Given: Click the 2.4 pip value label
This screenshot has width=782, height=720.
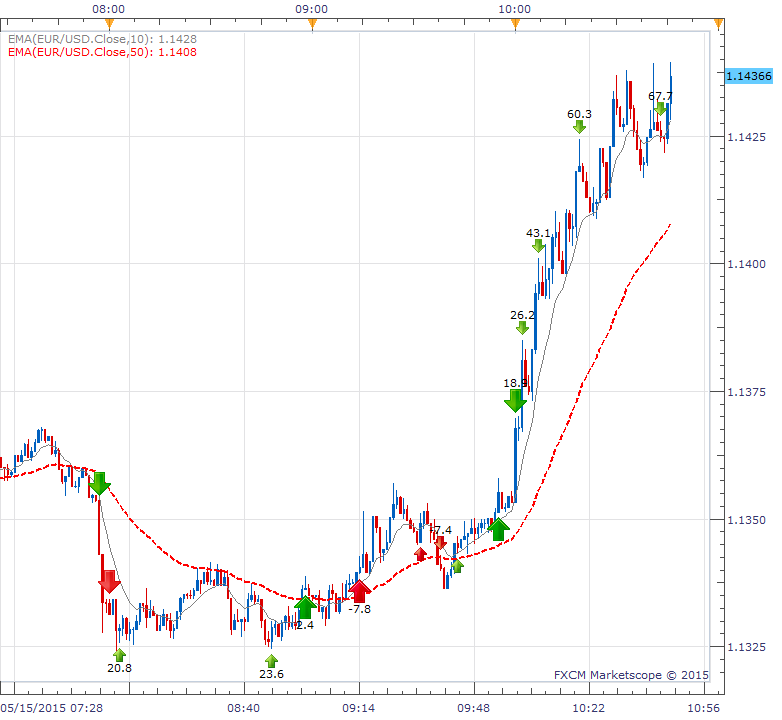Looking at the screenshot, I should click(305, 625).
